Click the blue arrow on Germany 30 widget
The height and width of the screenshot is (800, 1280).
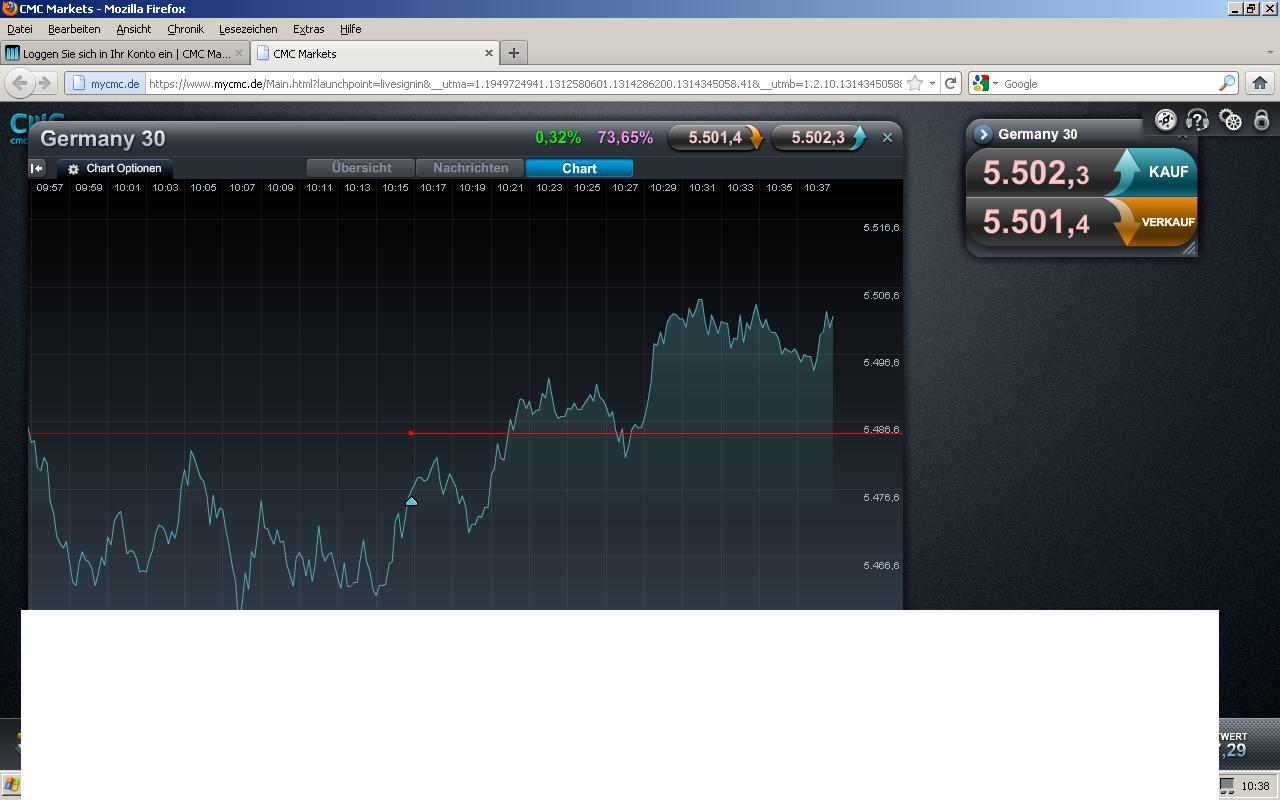coord(983,134)
